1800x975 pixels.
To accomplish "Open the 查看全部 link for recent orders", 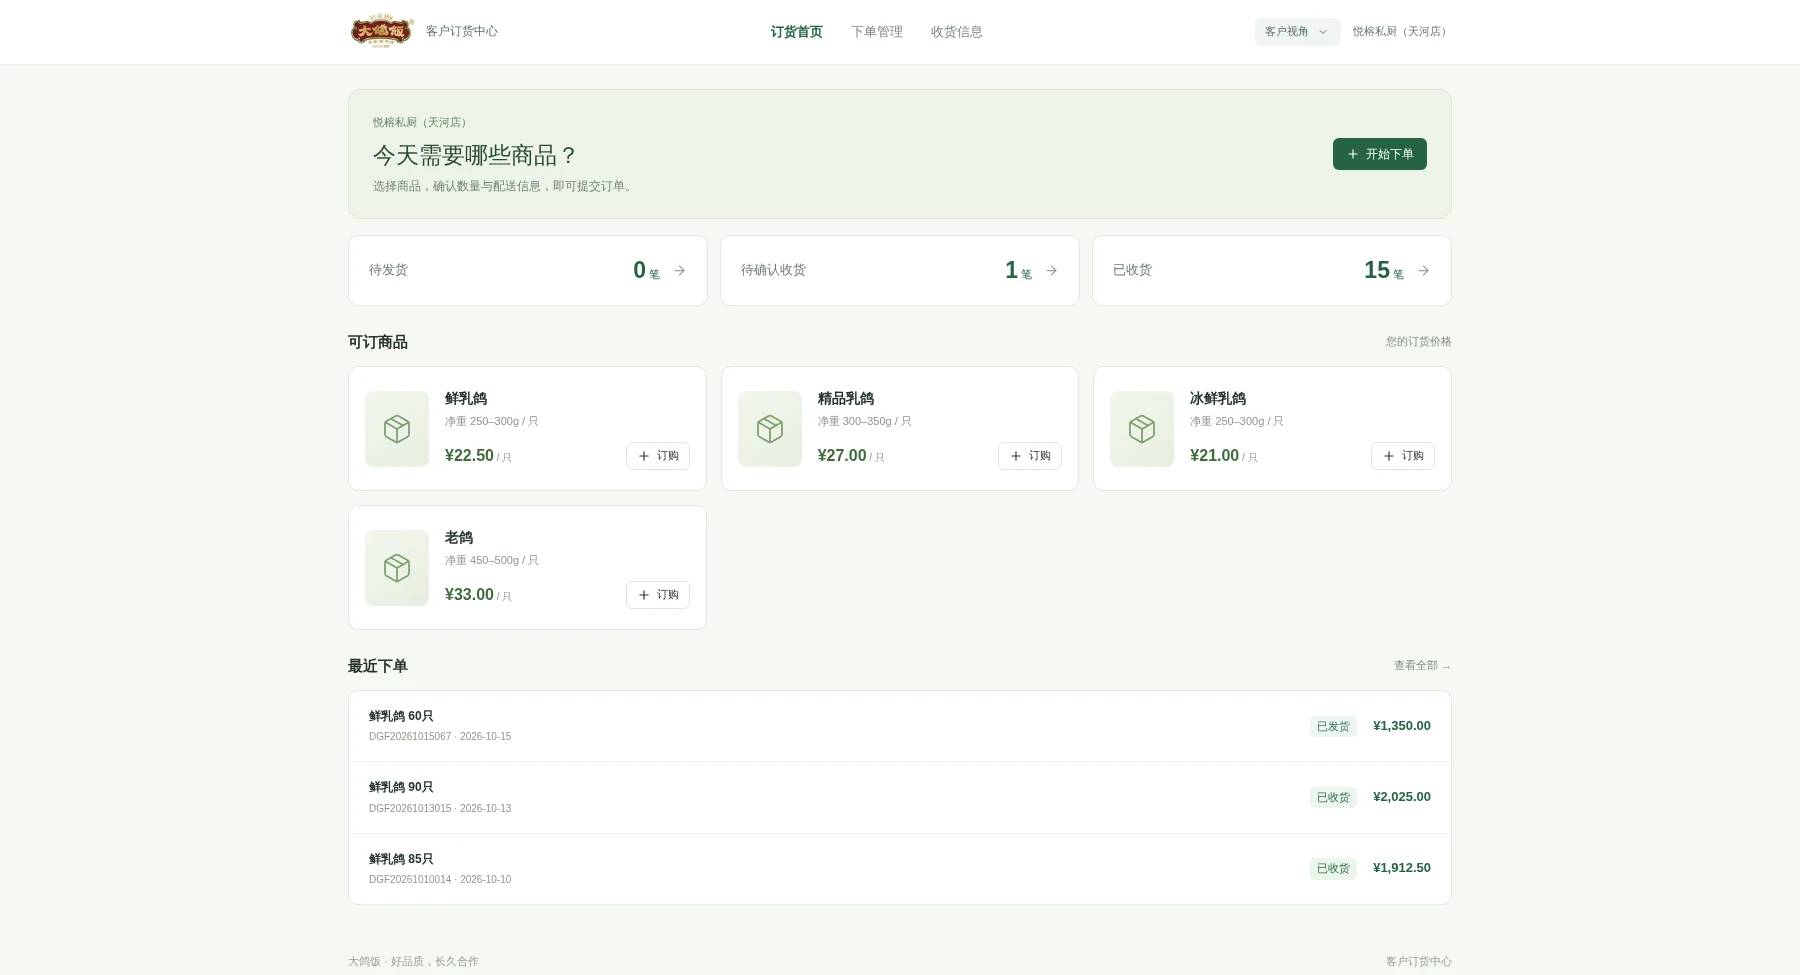I will pos(1422,666).
